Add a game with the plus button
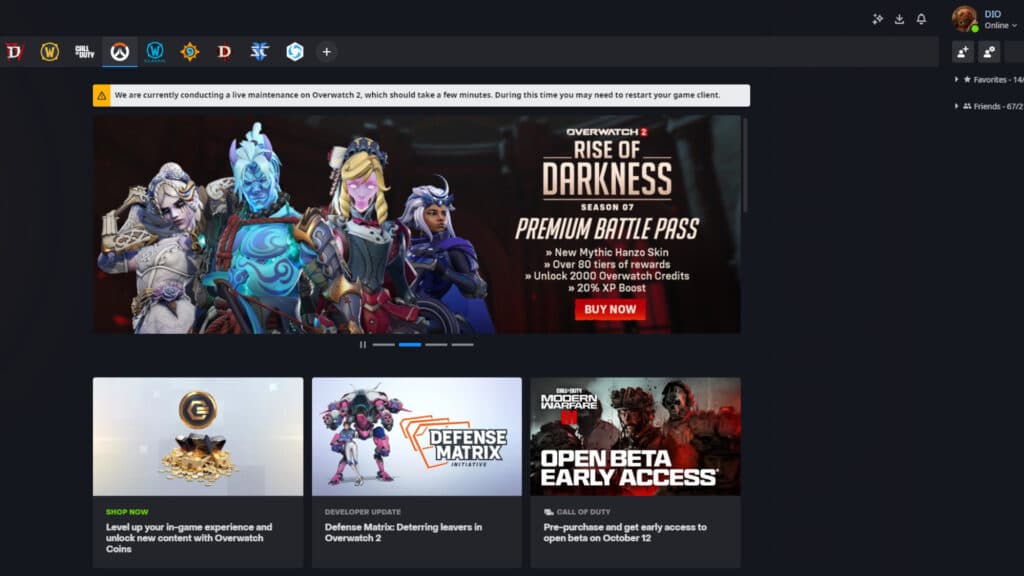This screenshot has height=576, width=1024. [327, 52]
